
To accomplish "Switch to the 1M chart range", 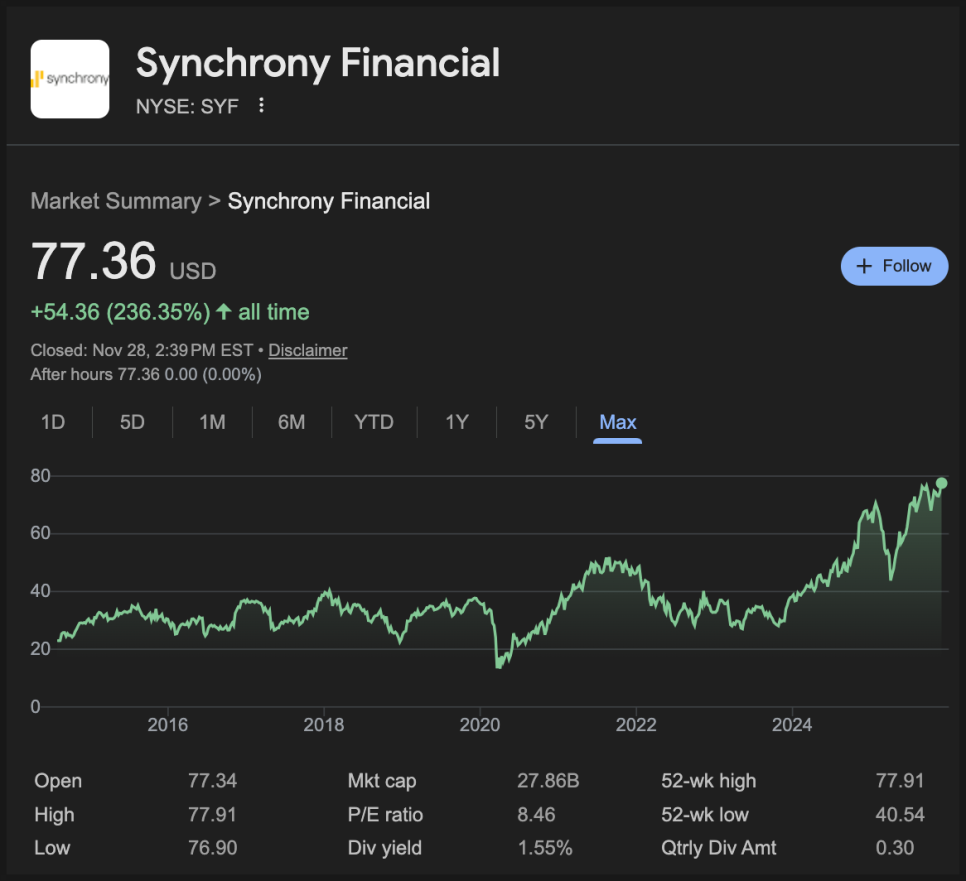I will click(212, 422).
